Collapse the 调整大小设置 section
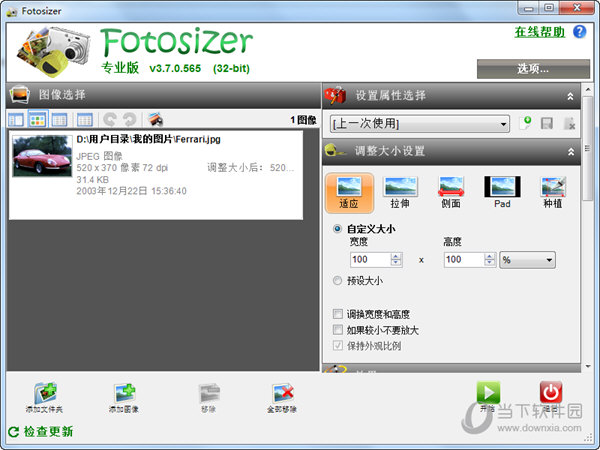The width and height of the screenshot is (600, 450). 571,152
